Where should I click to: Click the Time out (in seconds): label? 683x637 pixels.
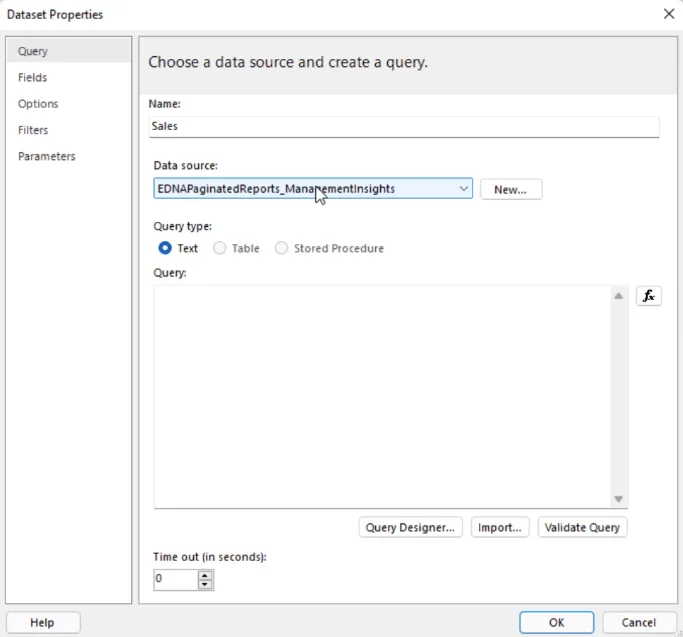point(210,557)
